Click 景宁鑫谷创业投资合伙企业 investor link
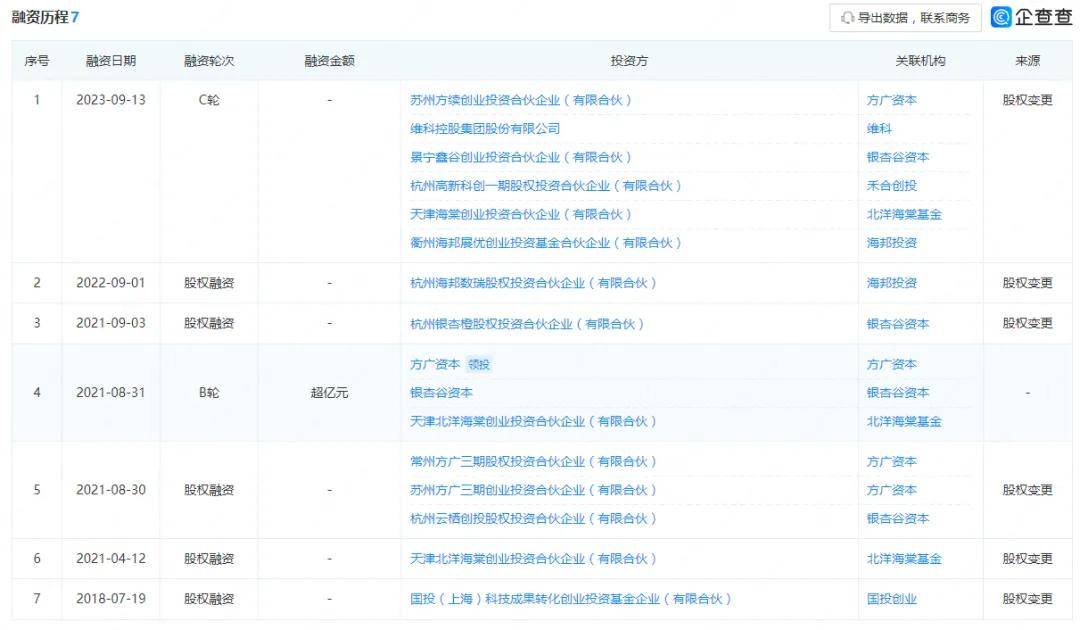The image size is (1080, 630). coord(521,157)
